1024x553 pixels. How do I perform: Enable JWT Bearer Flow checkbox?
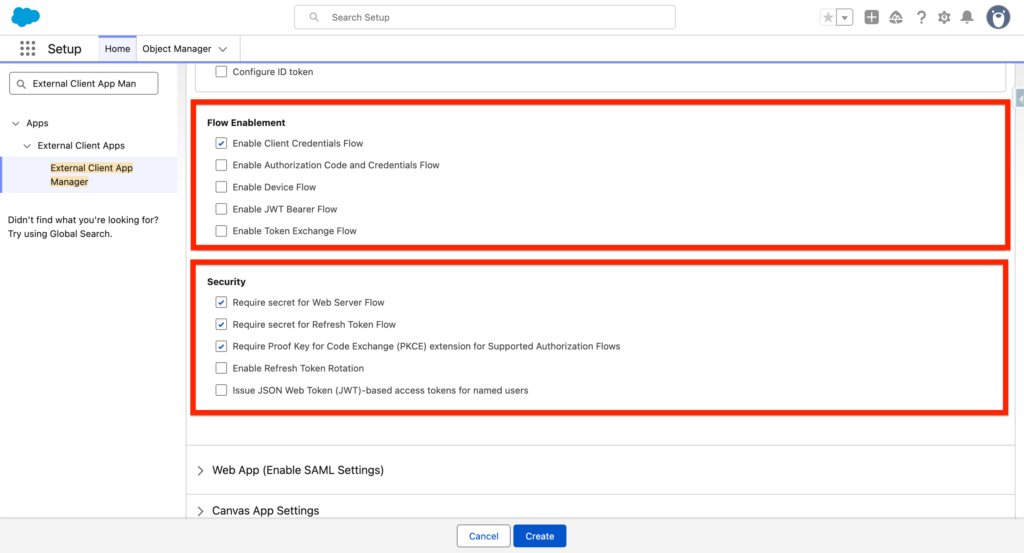coord(221,209)
